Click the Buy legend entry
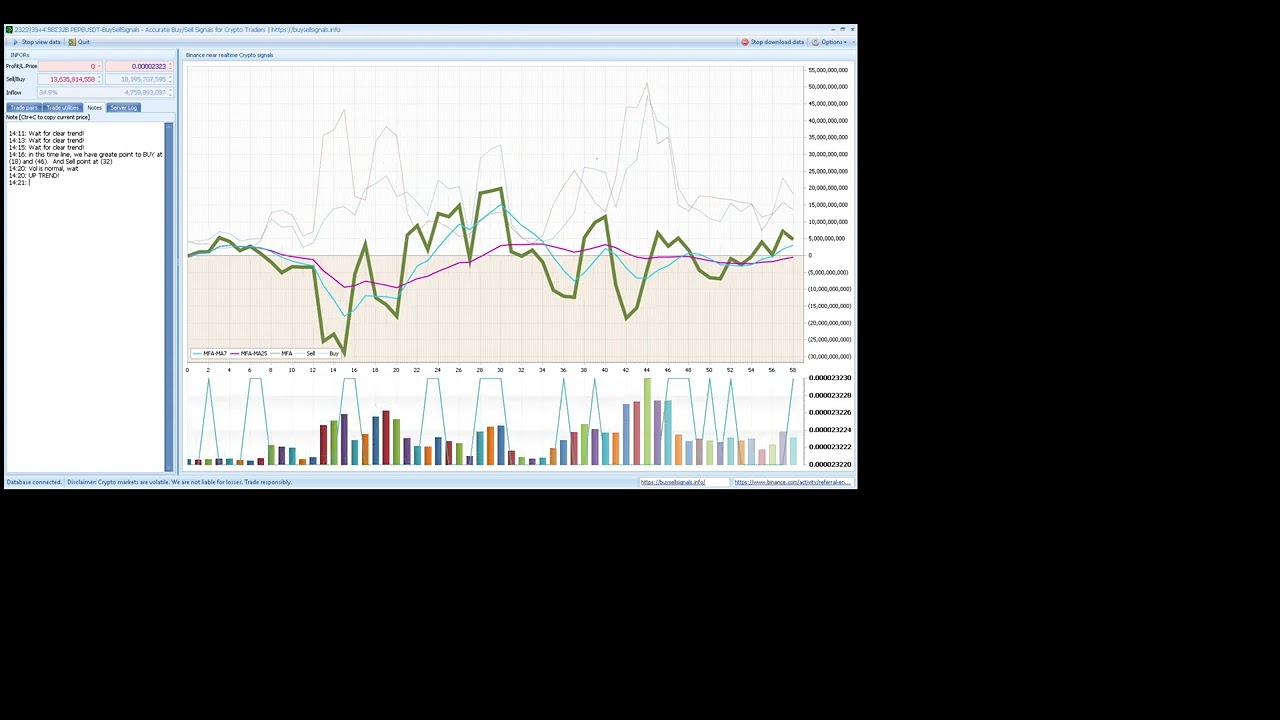This screenshot has height=720, width=1280. (x=329, y=353)
